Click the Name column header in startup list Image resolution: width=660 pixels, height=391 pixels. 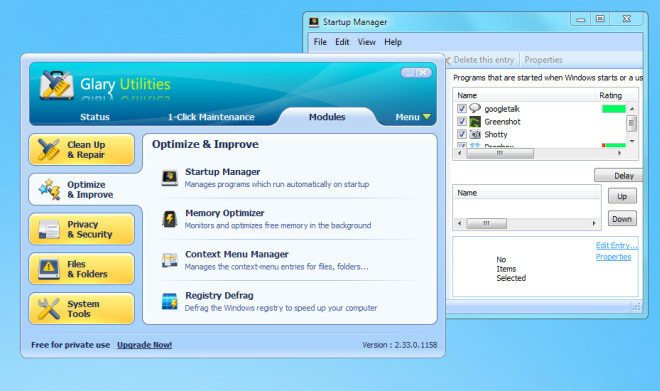point(524,96)
